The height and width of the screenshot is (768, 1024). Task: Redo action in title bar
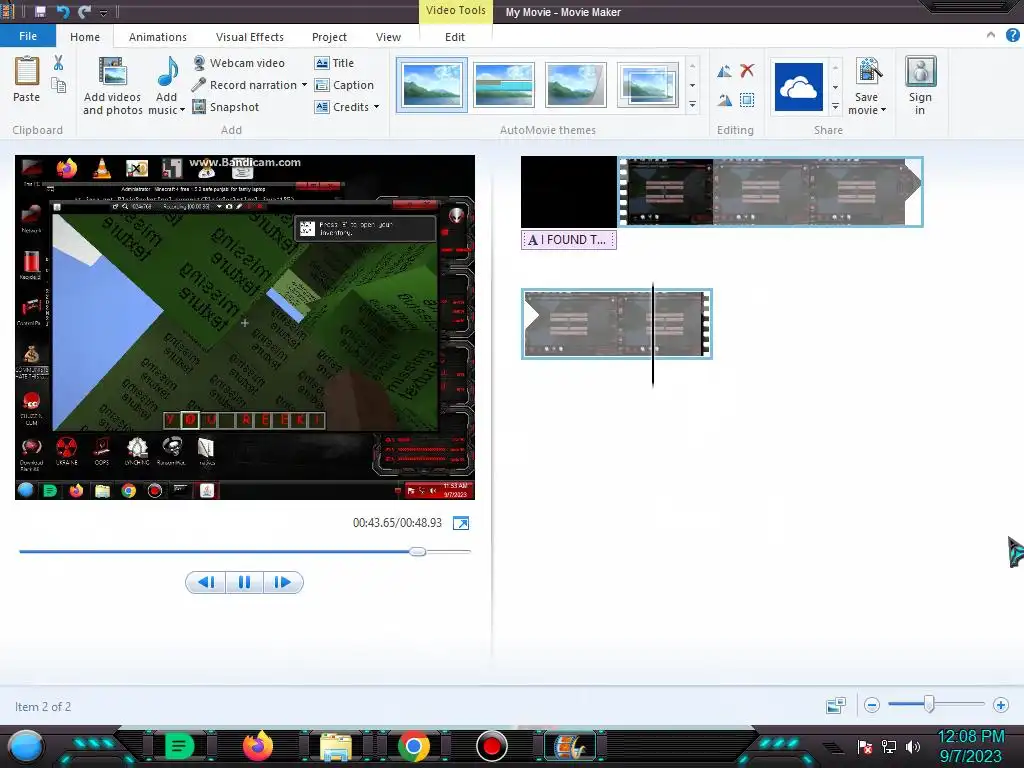tap(84, 12)
